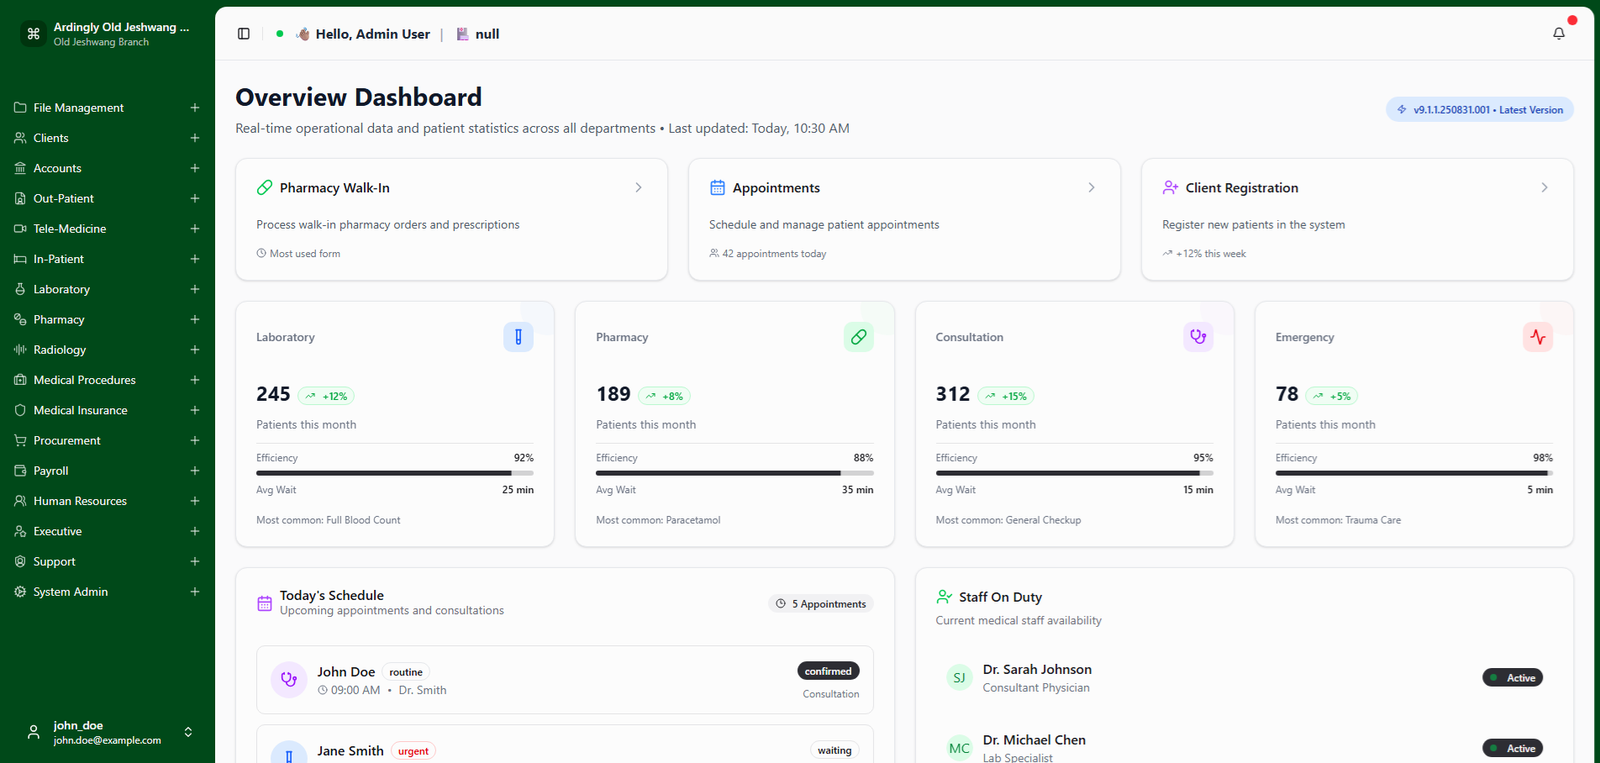Click the Pharmacy card pill icon
Image resolution: width=1600 pixels, height=763 pixels.
pyautogui.click(x=858, y=337)
